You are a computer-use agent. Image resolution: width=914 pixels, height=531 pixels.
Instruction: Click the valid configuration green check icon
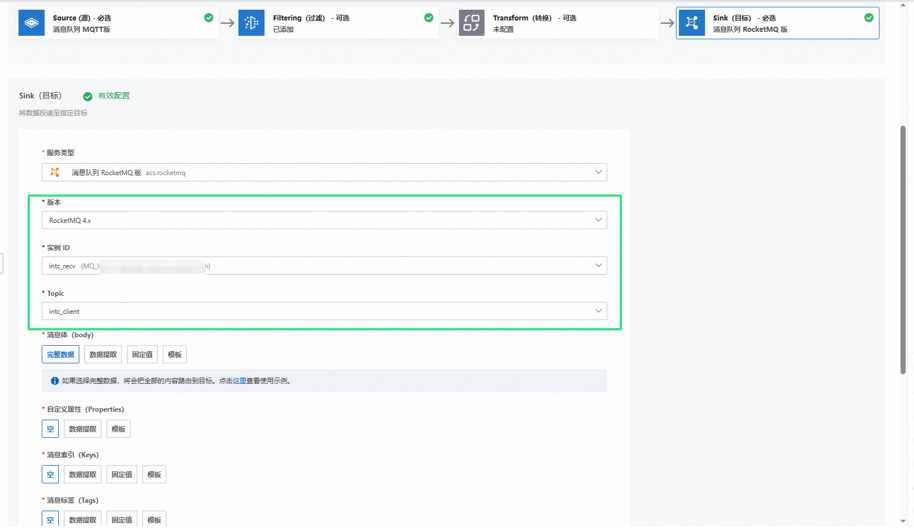click(87, 96)
